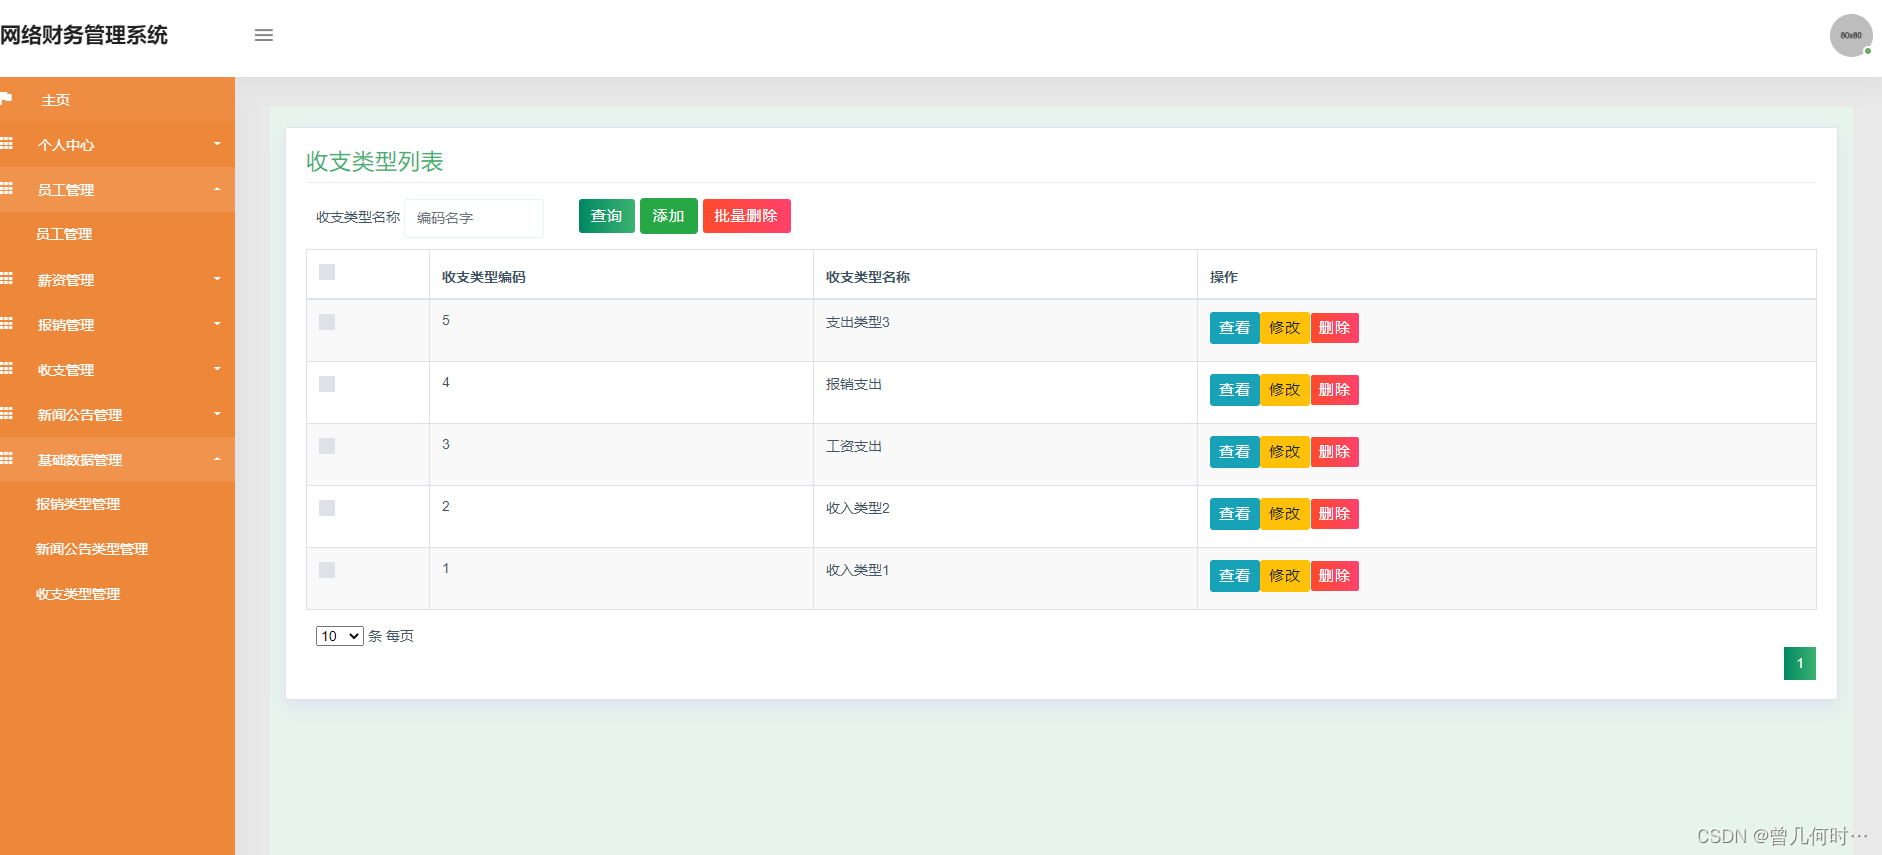Click the 收支类型列表 heading
The width and height of the screenshot is (1882, 855).
coord(375,162)
